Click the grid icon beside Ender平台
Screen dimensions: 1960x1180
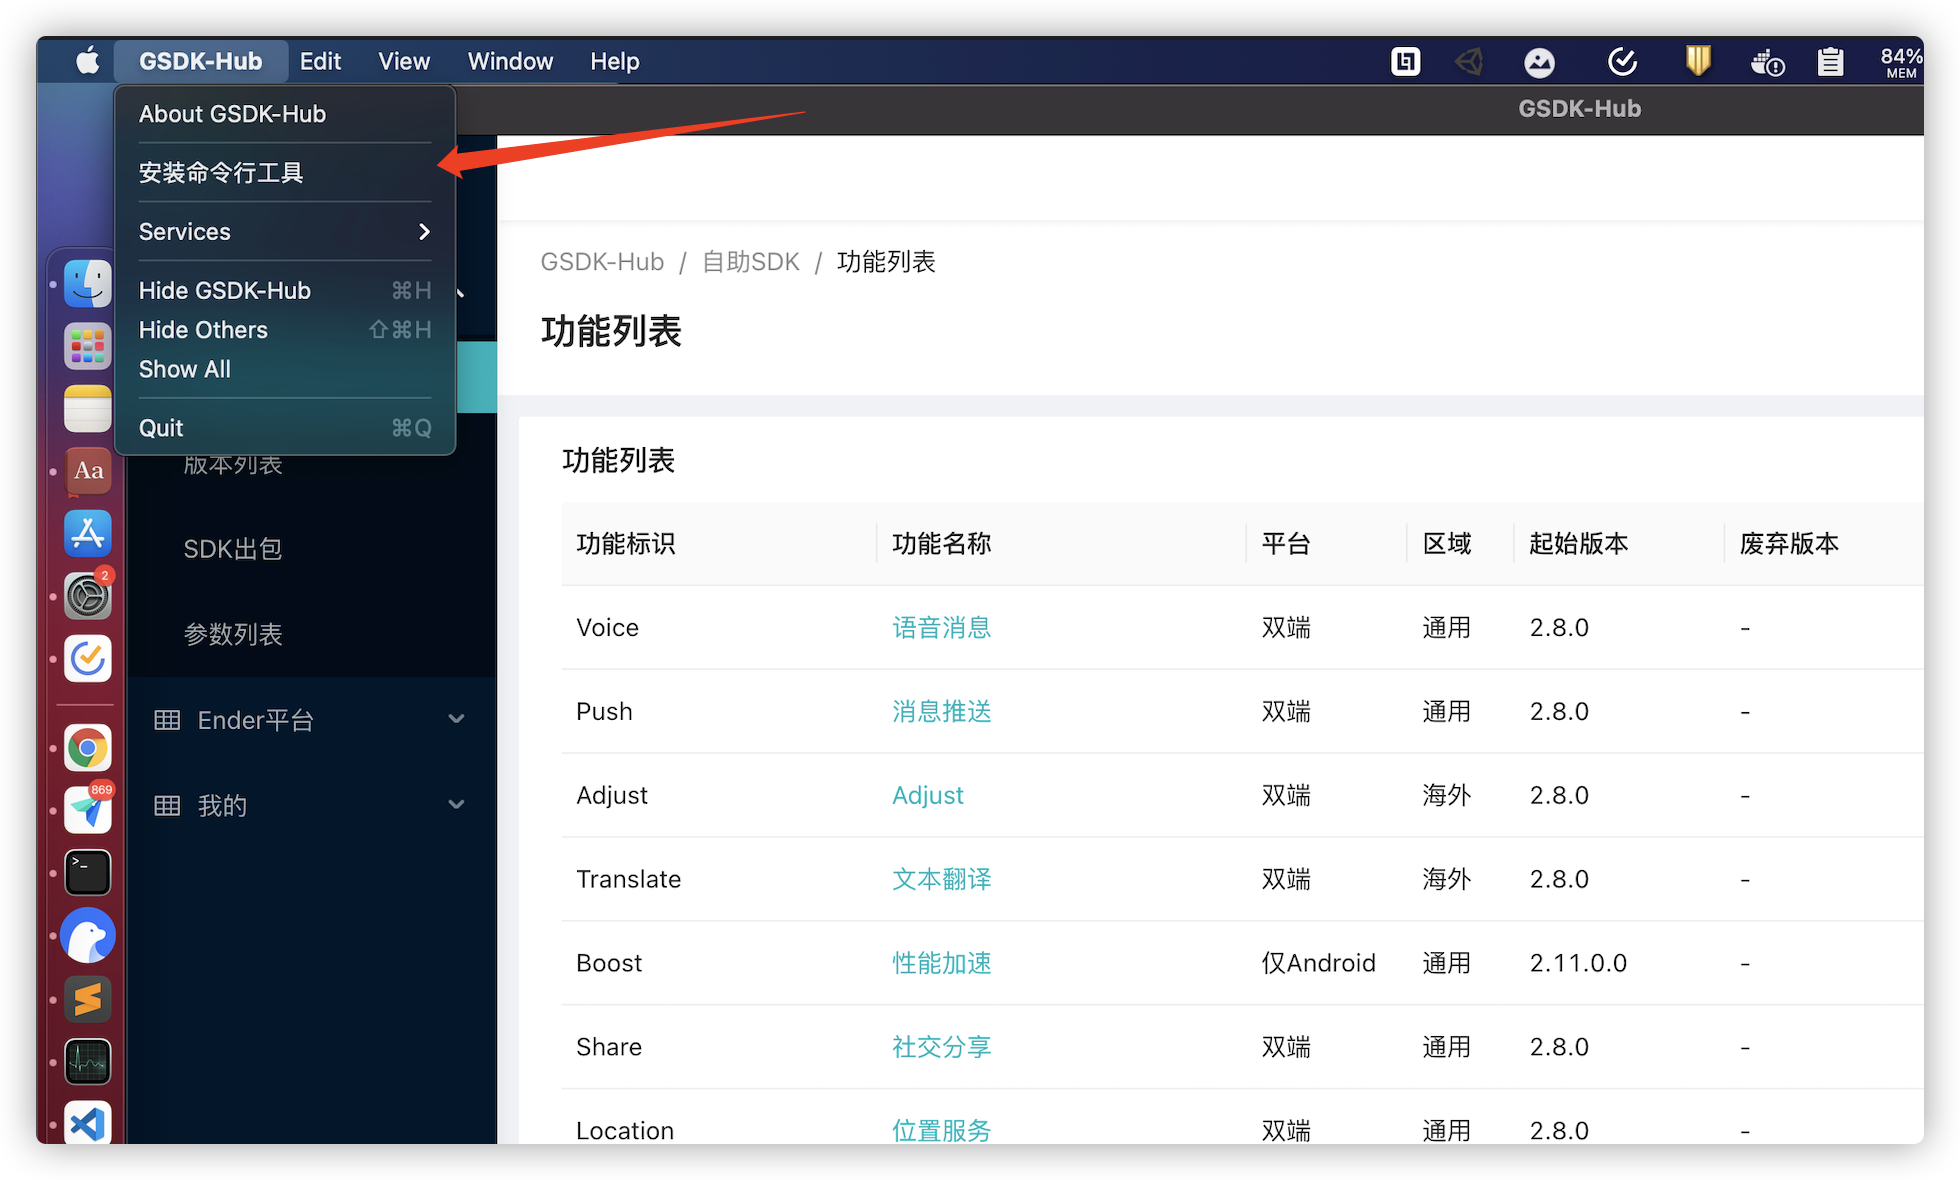[167, 720]
